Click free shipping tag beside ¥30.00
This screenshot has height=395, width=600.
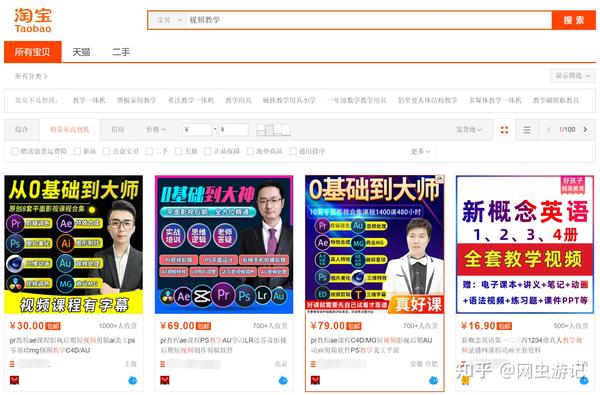(53, 326)
